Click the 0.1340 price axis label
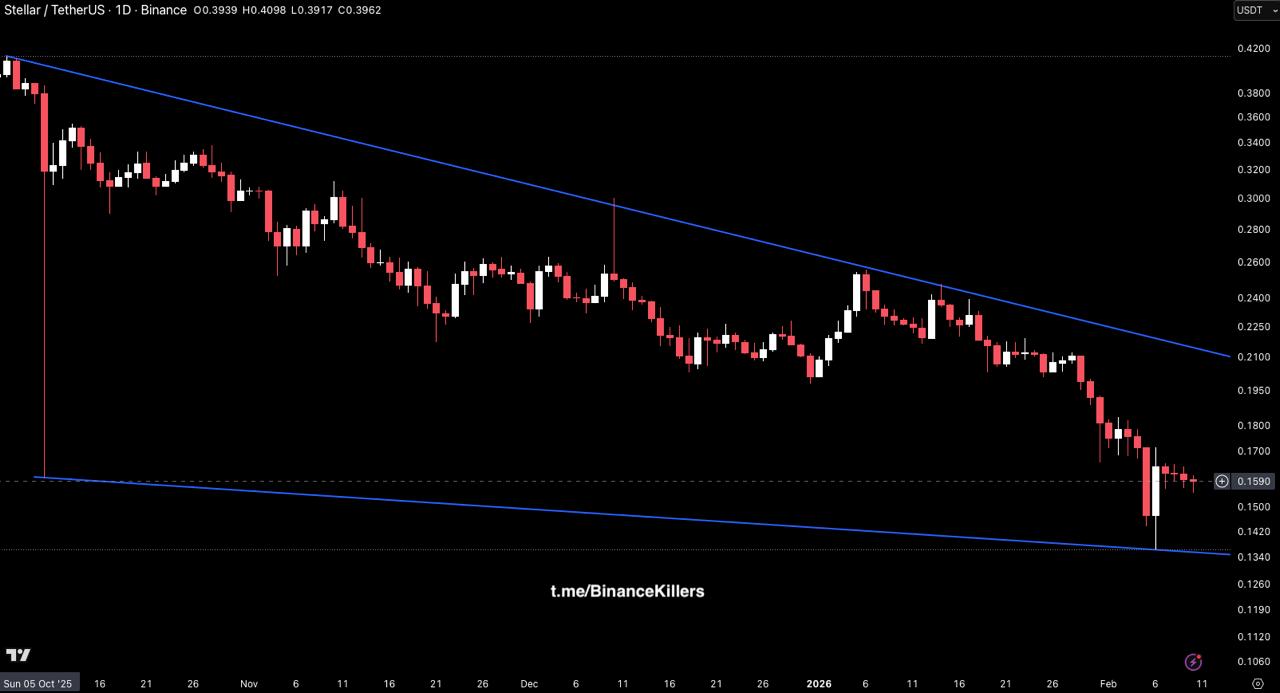Viewport: 1280px width, 693px height. pos(1254,557)
